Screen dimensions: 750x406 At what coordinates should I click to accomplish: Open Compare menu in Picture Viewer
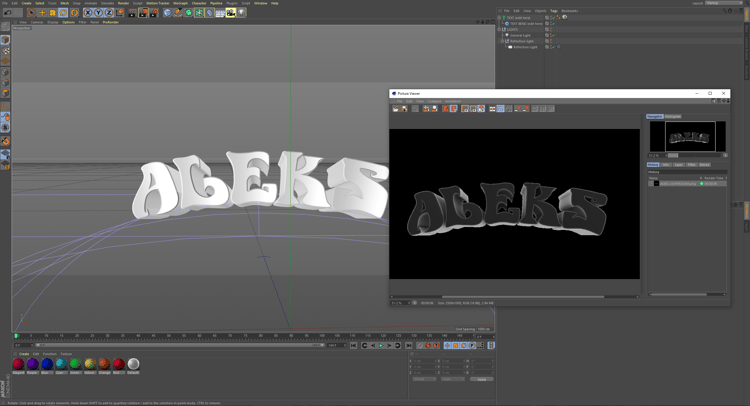tap(434, 101)
